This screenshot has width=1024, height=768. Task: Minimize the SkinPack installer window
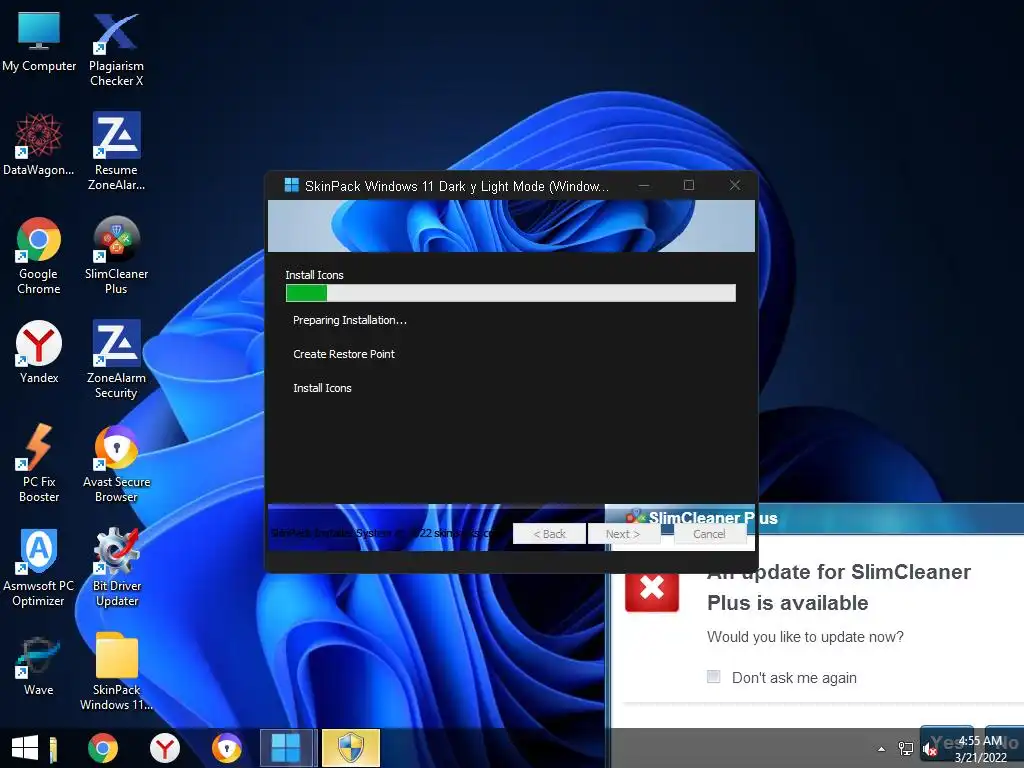click(644, 185)
